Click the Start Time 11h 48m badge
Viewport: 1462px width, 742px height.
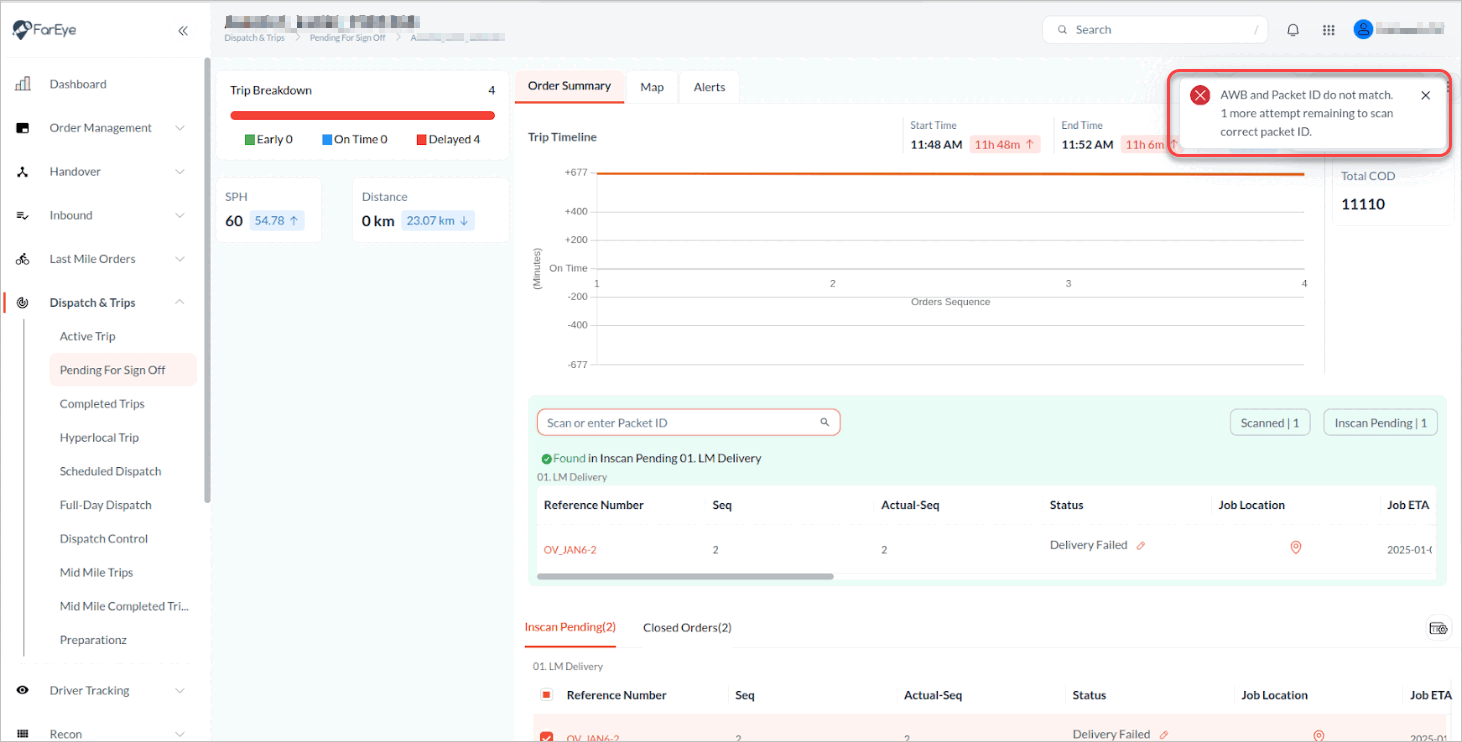pyautogui.click(x=1005, y=145)
